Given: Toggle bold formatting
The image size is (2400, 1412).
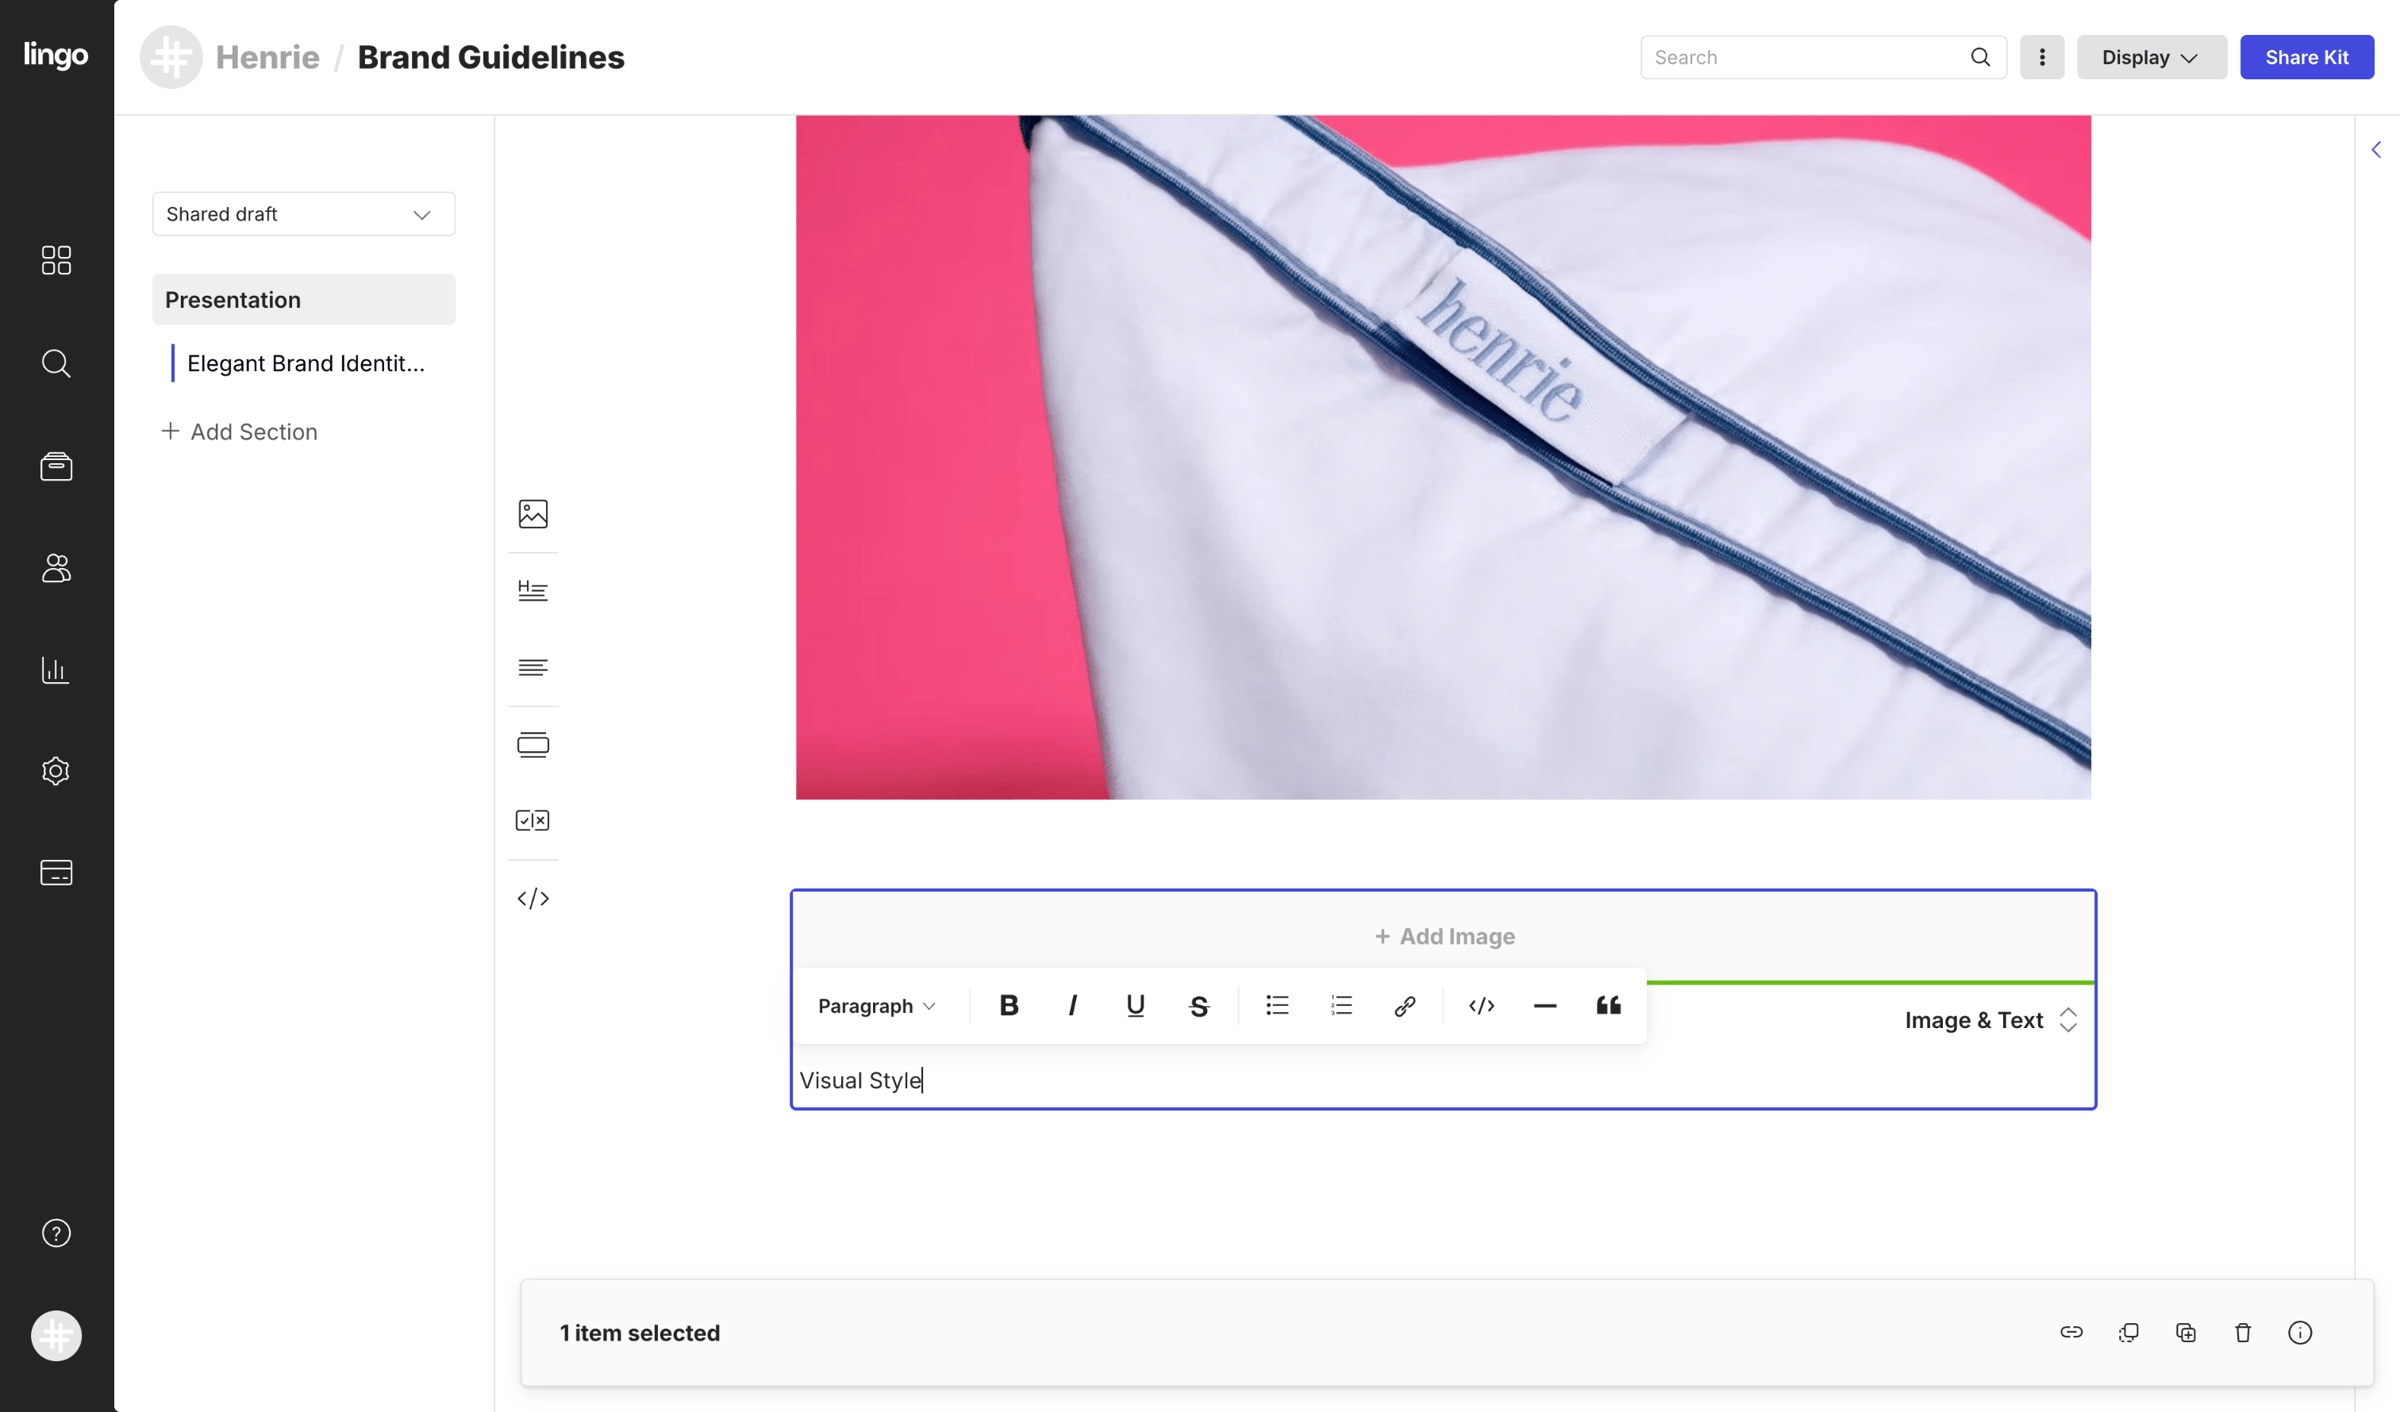Looking at the screenshot, I should point(1009,1006).
